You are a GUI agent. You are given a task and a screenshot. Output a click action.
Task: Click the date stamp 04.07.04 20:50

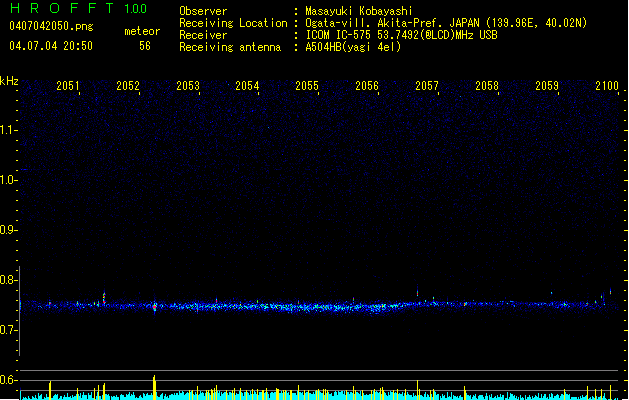[x=51, y=46]
